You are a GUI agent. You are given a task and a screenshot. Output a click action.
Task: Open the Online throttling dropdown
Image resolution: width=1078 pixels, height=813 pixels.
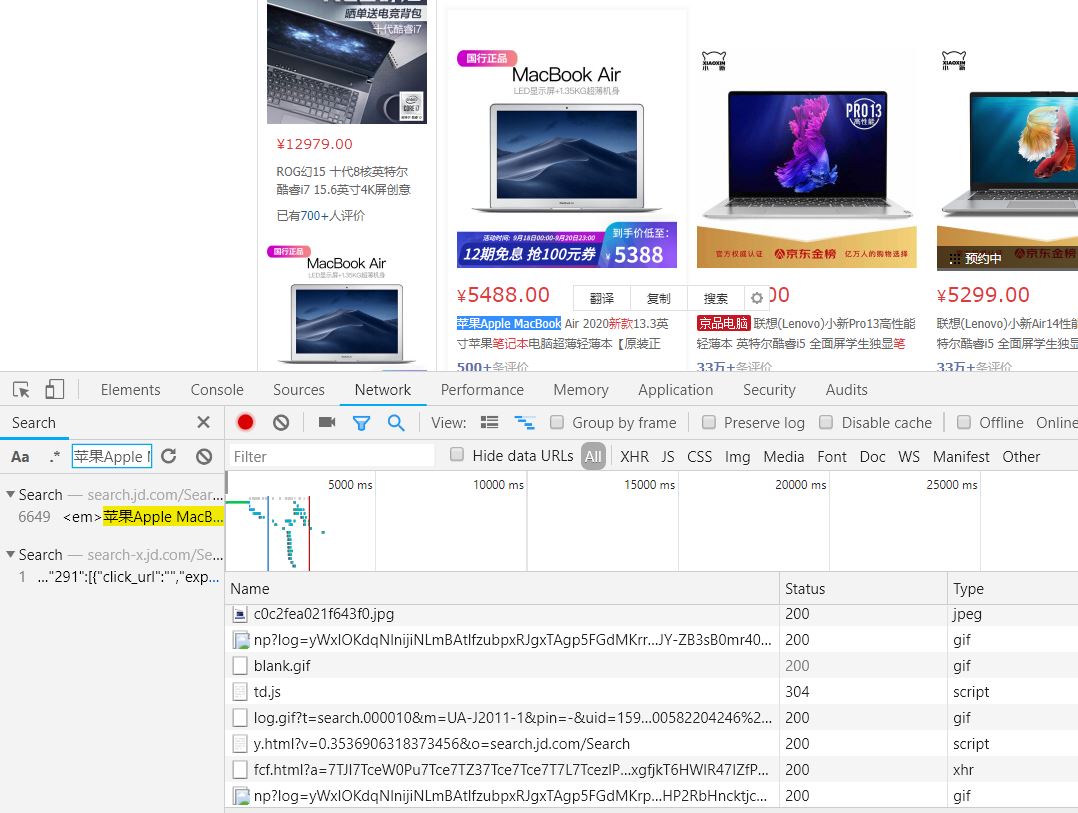[1057, 423]
